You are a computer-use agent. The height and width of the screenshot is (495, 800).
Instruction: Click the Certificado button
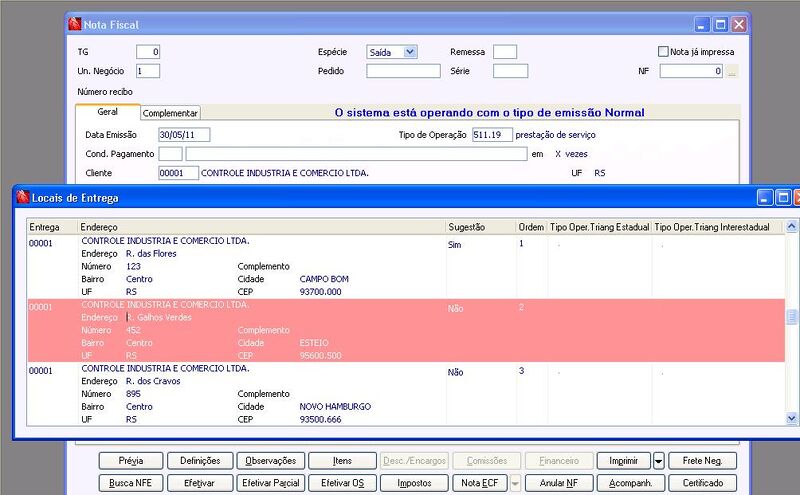(703, 483)
